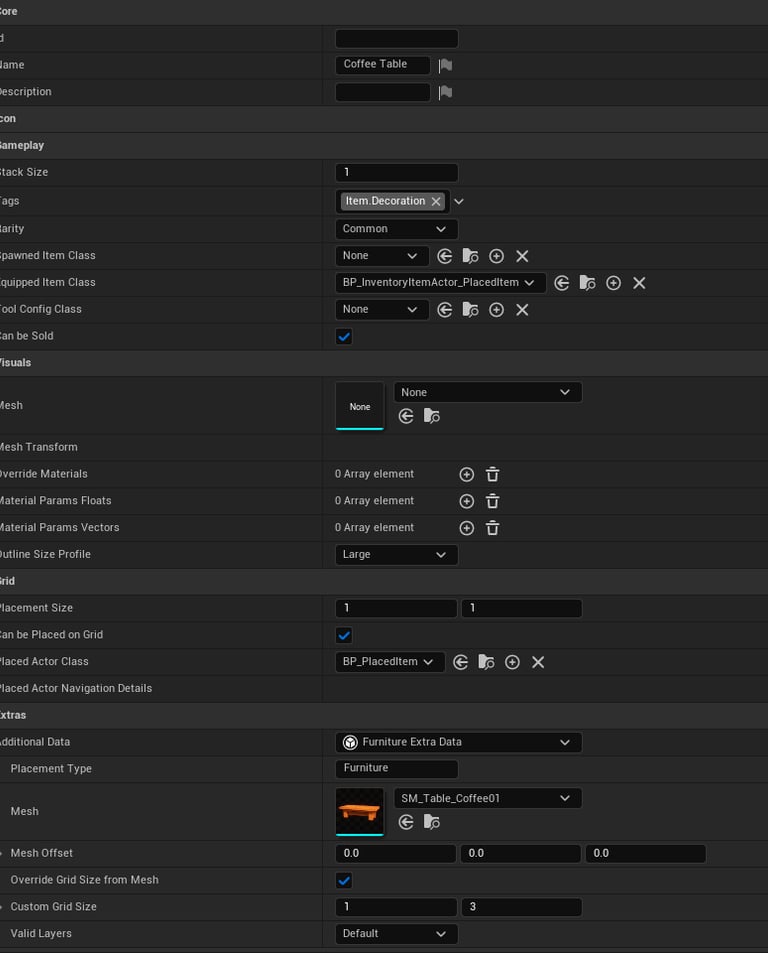The image size is (768, 953).
Task: Browse to Tool Config Class asset
Action: (470, 310)
